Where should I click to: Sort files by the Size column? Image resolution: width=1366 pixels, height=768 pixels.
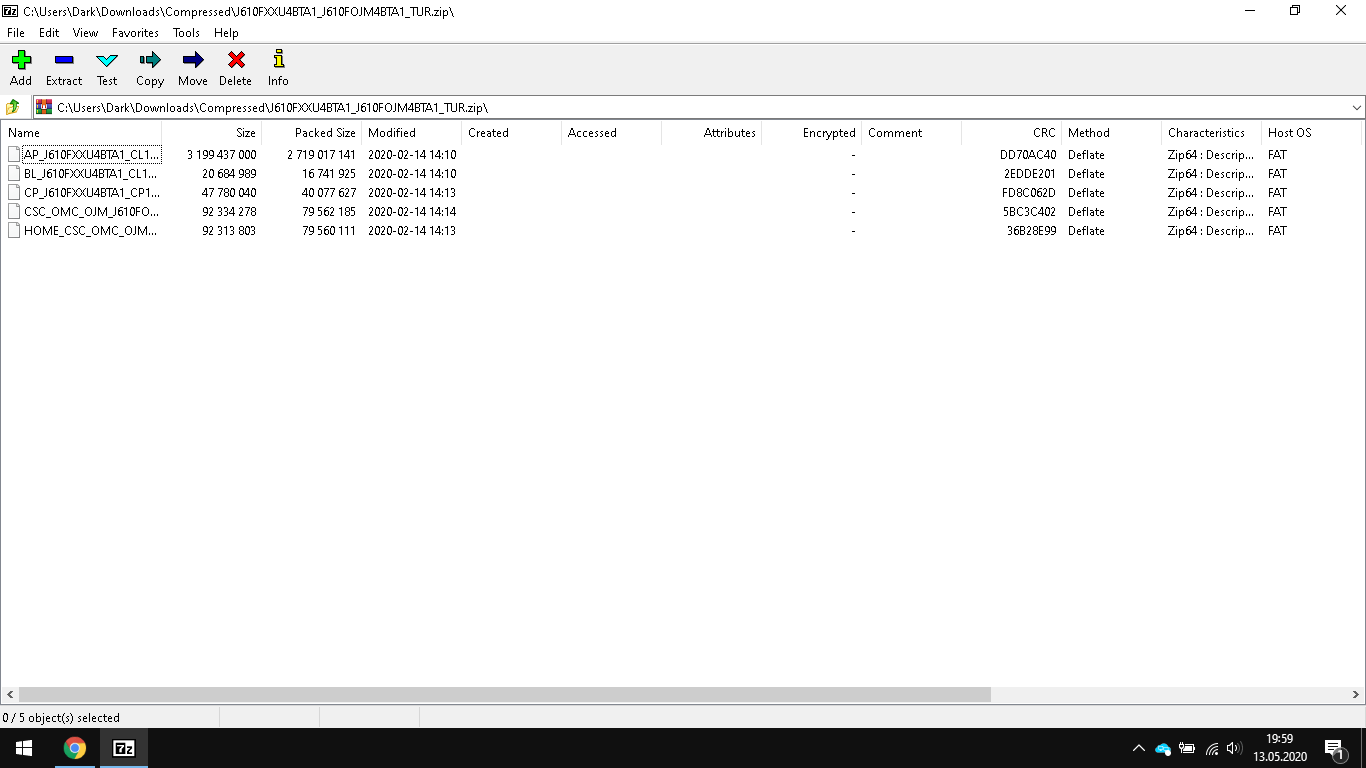(x=211, y=133)
